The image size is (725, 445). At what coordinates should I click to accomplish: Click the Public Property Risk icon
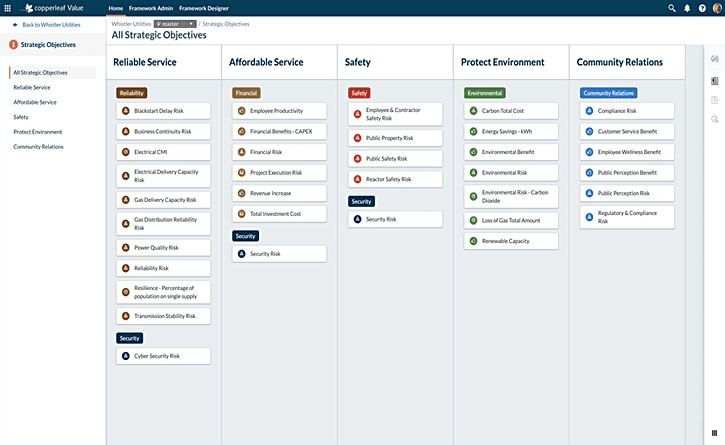coord(357,138)
